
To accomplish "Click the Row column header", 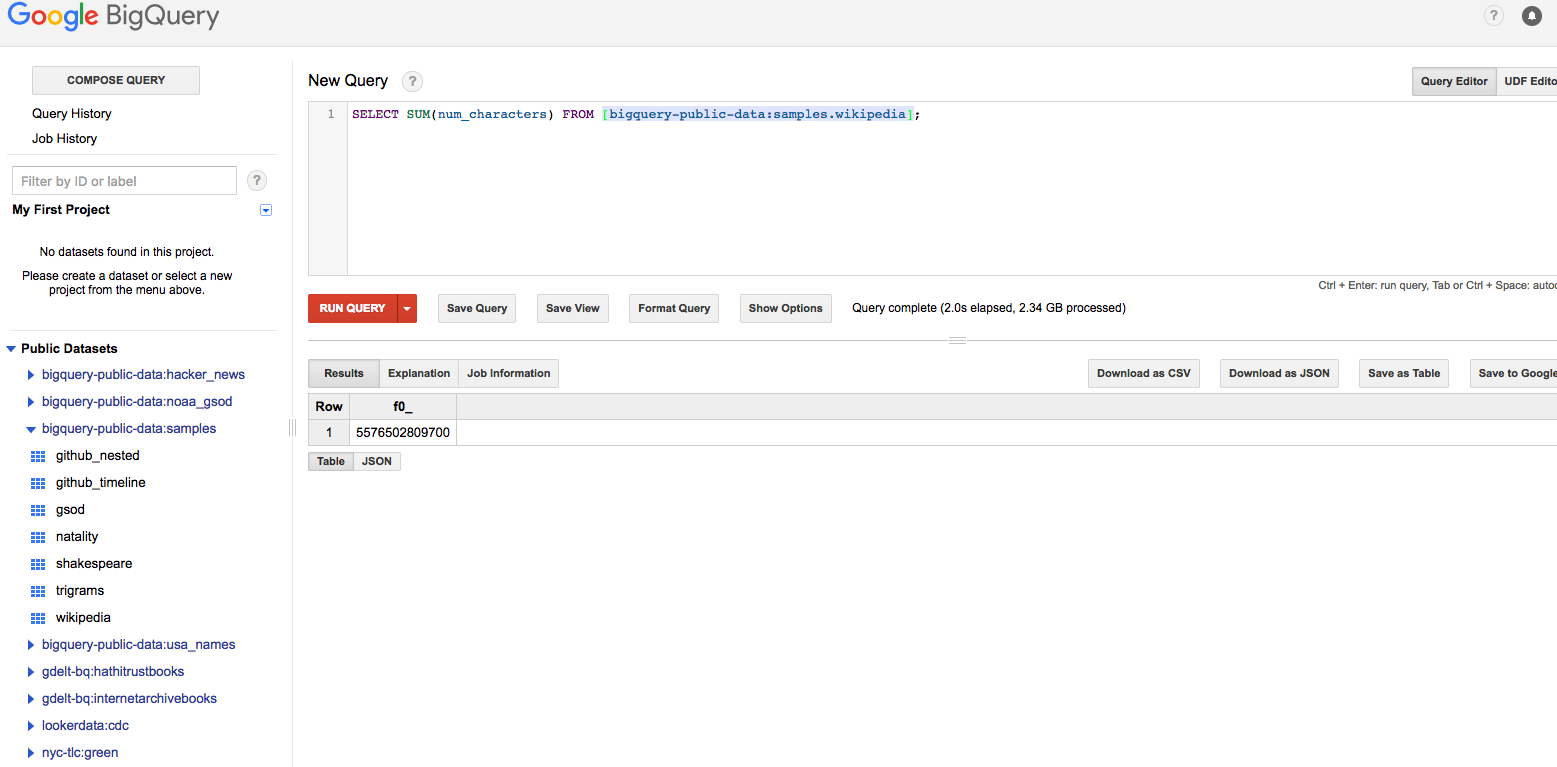I will coord(329,407).
